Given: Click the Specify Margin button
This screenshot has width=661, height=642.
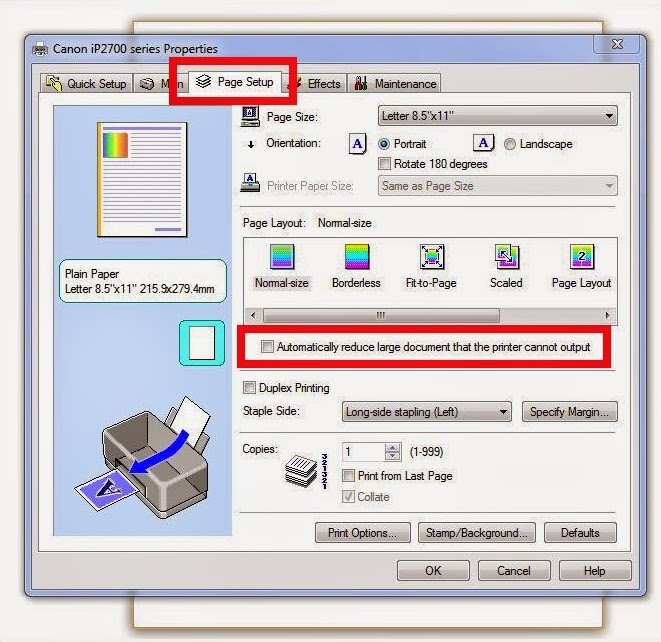Looking at the screenshot, I should (570, 412).
